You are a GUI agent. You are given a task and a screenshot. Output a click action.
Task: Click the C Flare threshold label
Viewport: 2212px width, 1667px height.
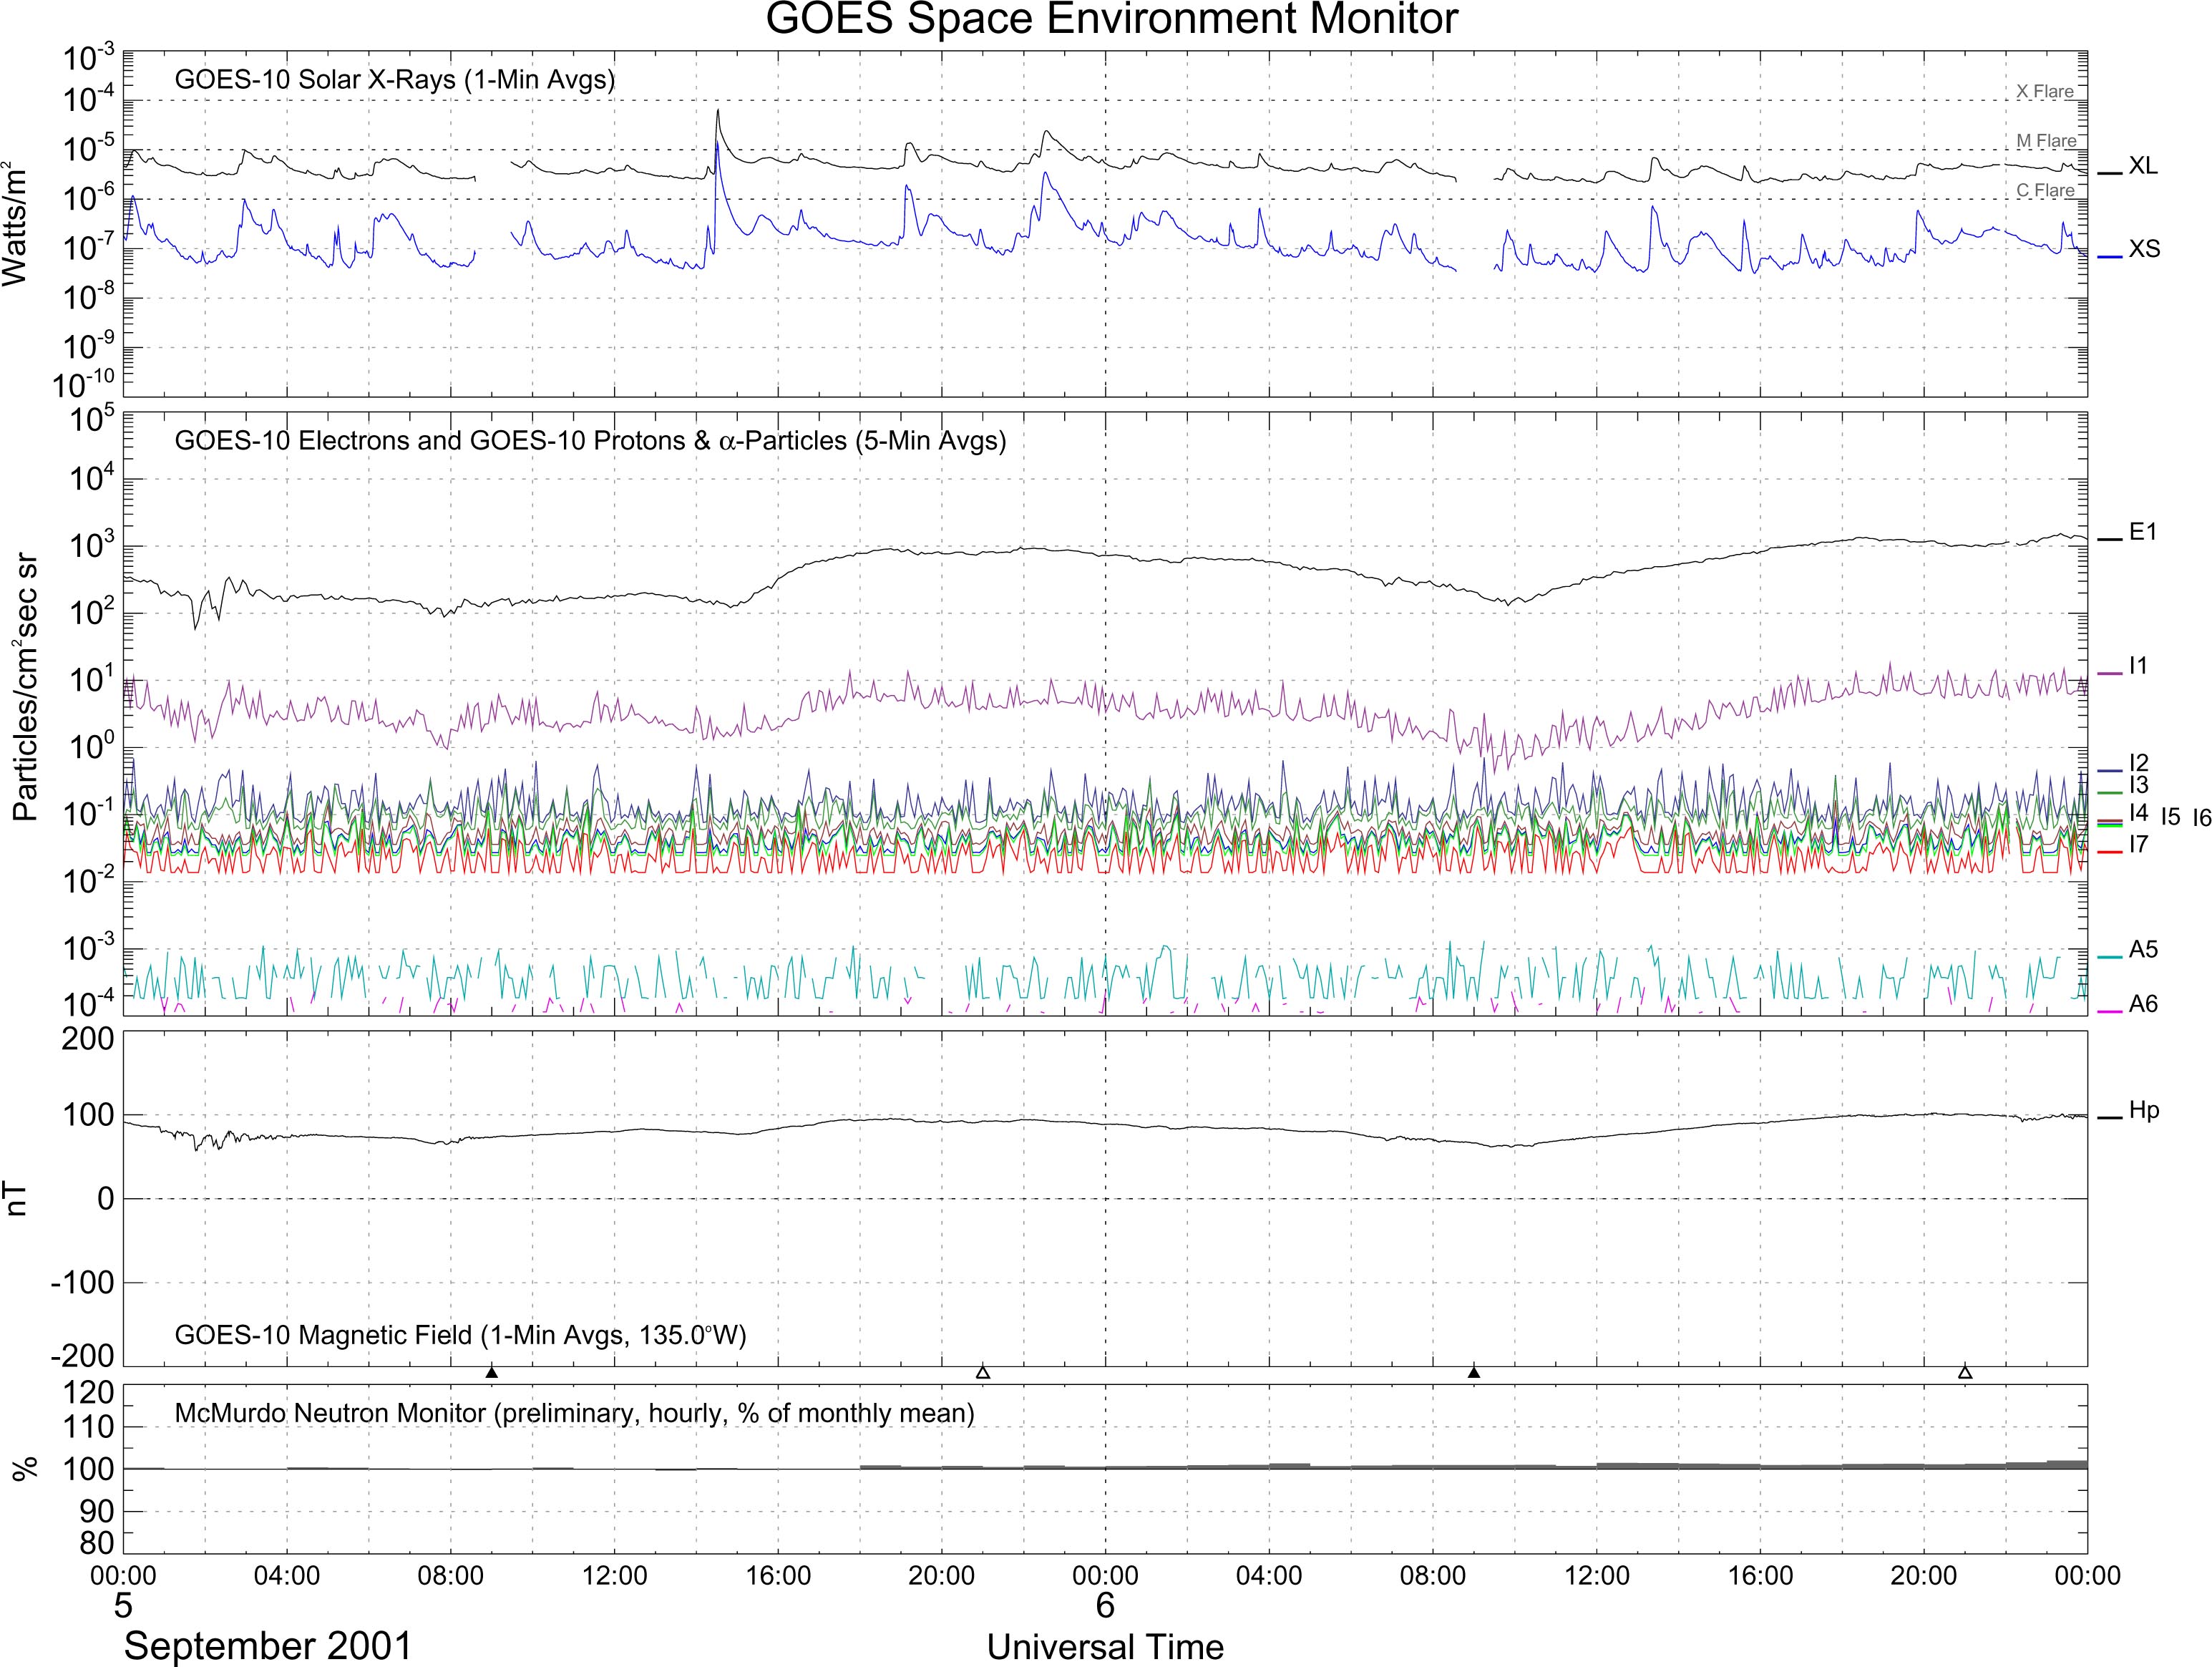[x=2045, y=190]
